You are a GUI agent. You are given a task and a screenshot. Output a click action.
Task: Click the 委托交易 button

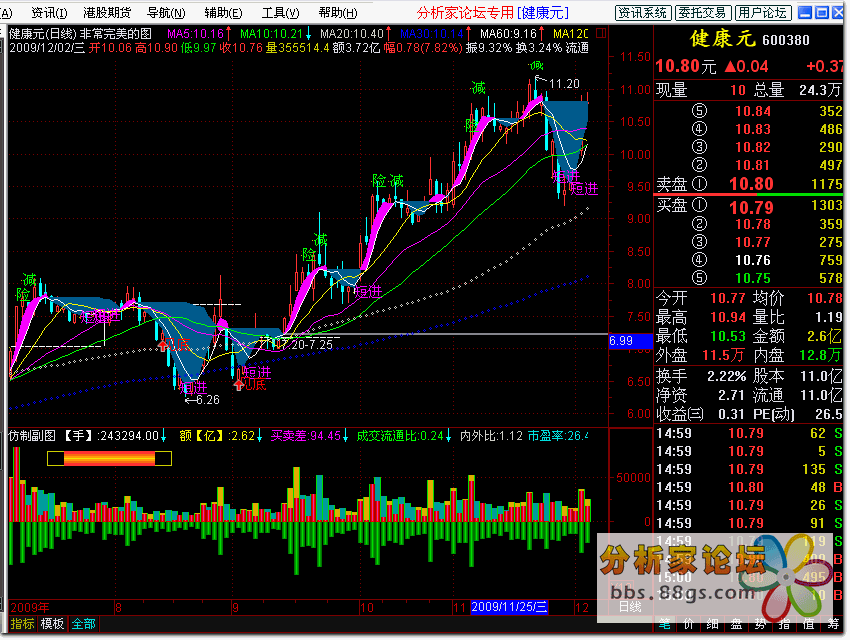coord(703,13)
